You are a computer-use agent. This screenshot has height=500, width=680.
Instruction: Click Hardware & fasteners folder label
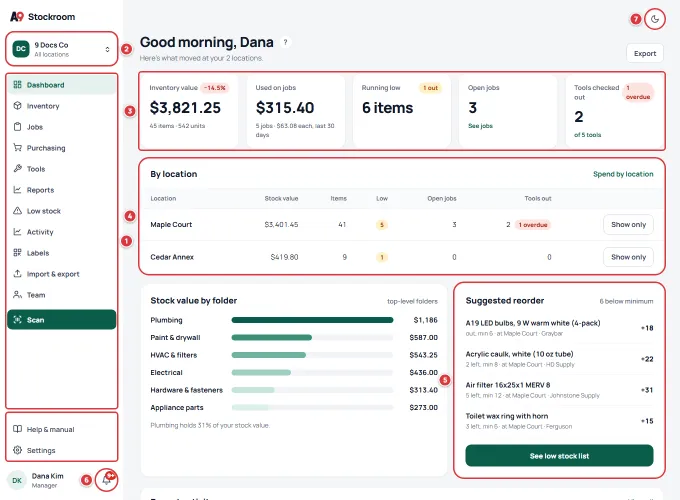click(x=186, y=390)
